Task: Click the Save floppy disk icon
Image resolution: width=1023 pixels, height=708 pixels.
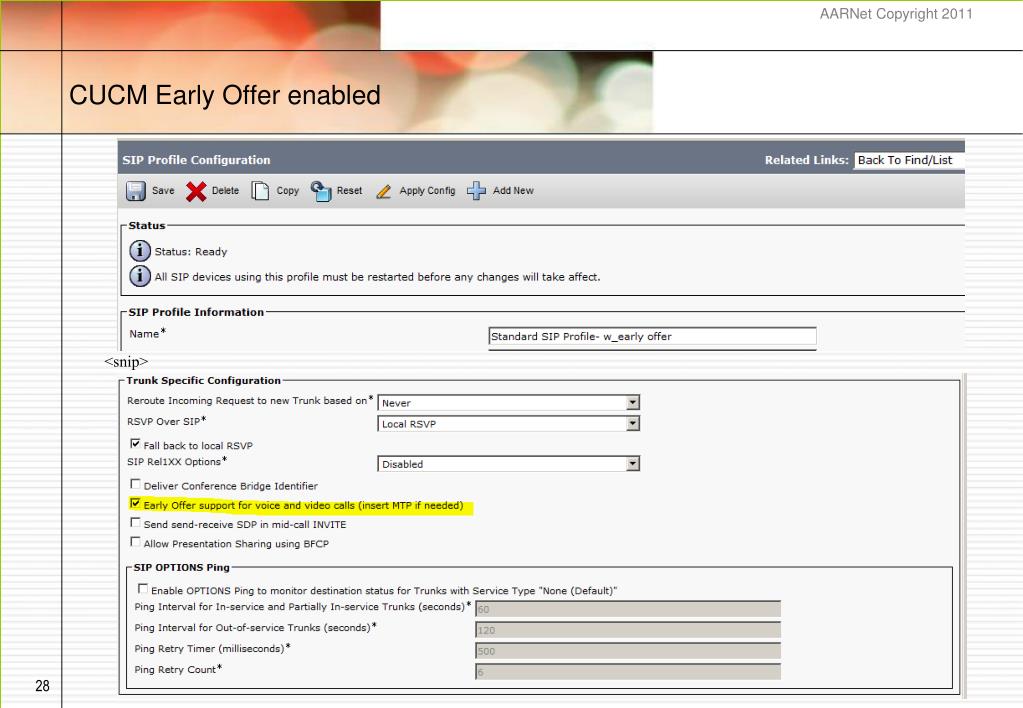Action: [x=136, y=191]
